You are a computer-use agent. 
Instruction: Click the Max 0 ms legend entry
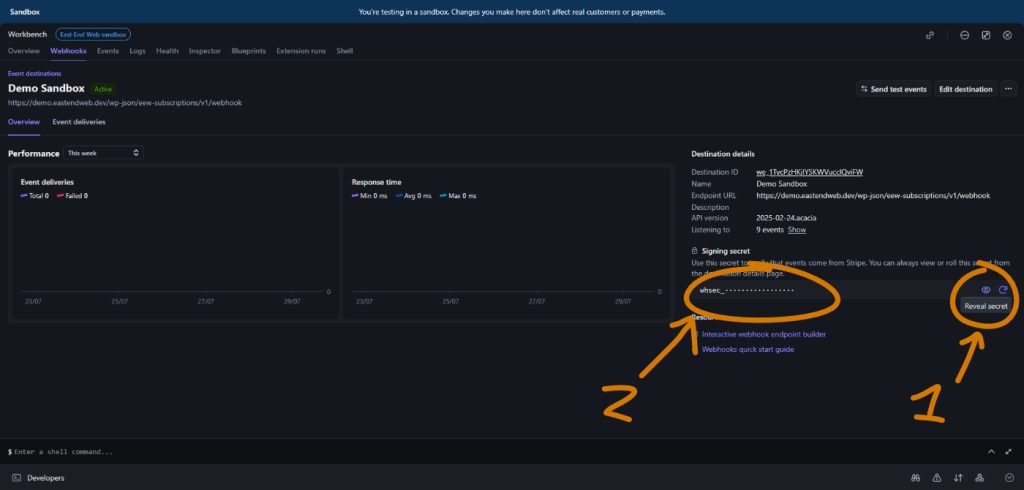[x=458, y=196]
